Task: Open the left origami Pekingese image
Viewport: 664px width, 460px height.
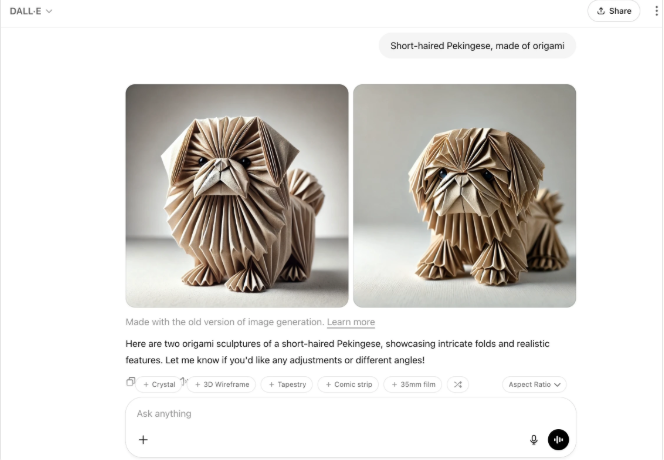Action: click(x=237, y=196)
